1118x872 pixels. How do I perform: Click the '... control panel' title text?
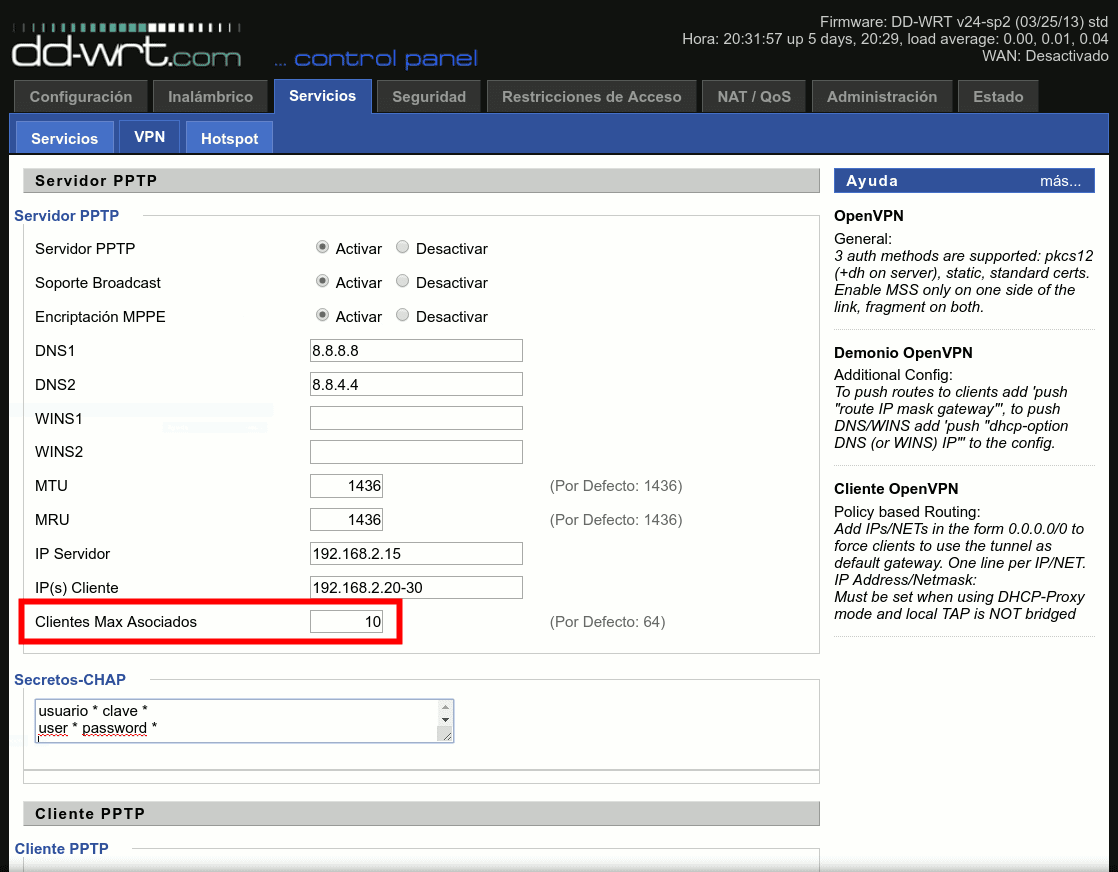(376, 58)
